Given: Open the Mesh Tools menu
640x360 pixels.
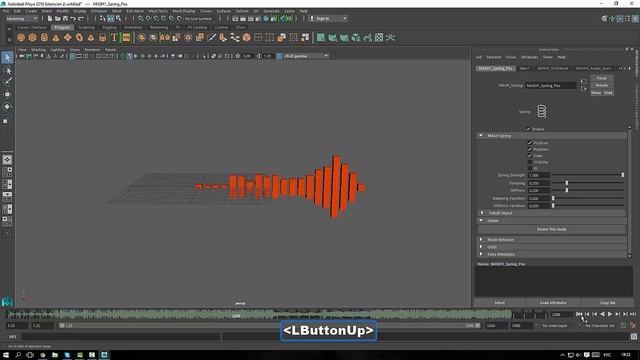Looking at the screenshot, I should (x=158, y=11).
